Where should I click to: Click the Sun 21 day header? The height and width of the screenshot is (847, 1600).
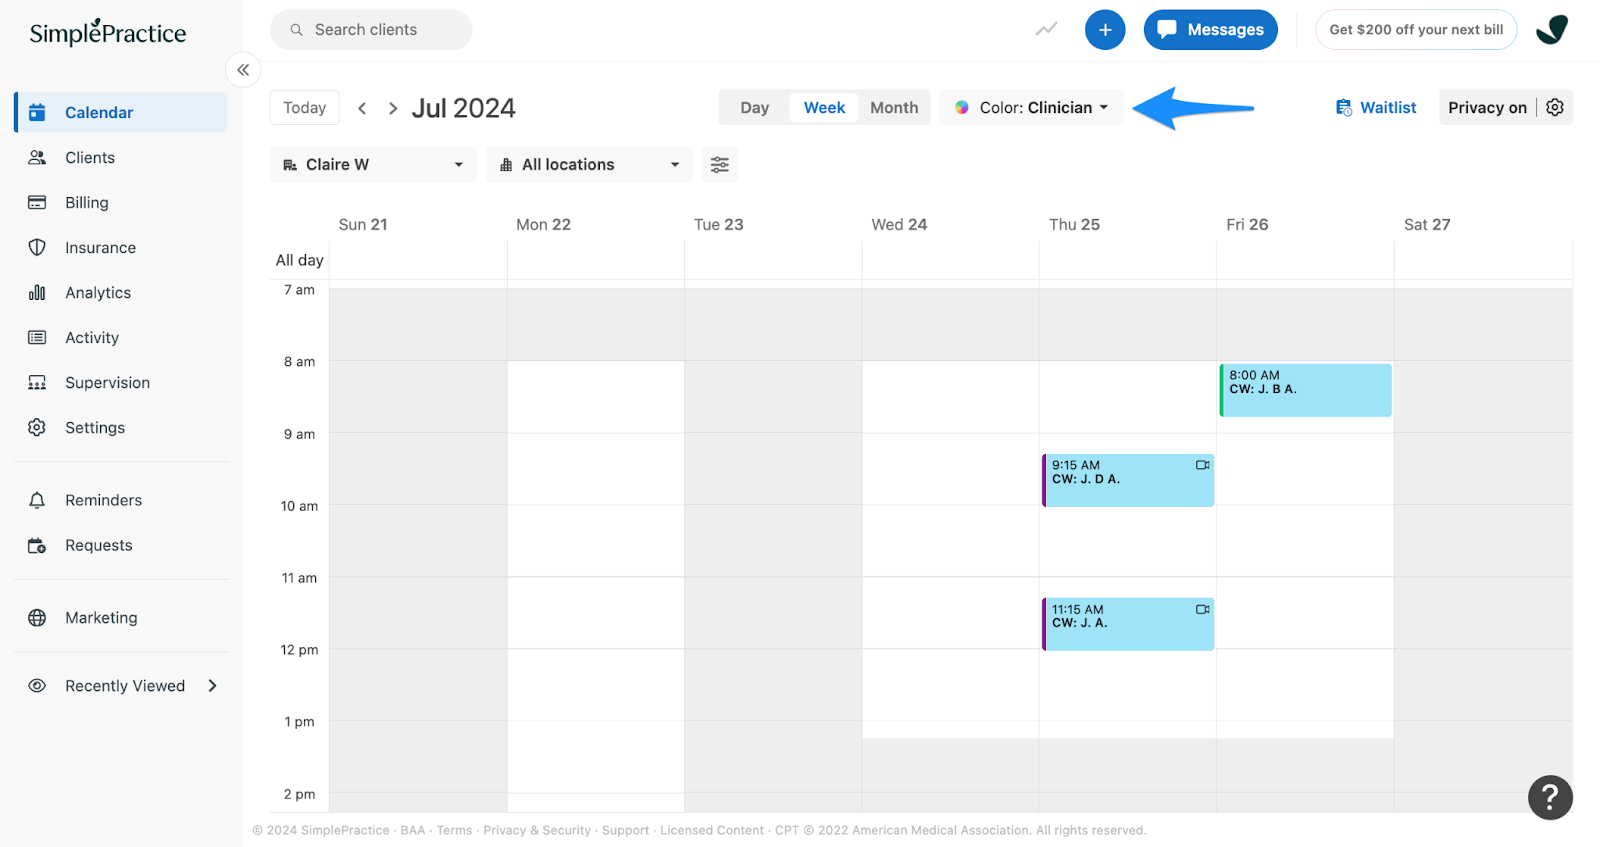[x=363, y=225]
